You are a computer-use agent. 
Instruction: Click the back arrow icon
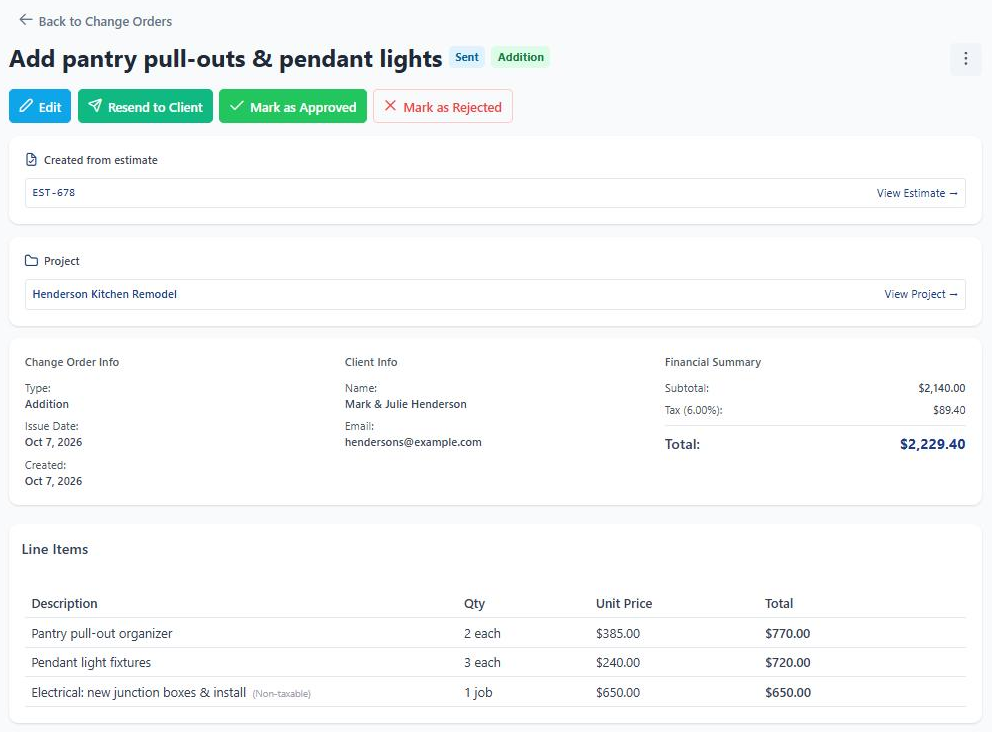(x=25, y=20)
